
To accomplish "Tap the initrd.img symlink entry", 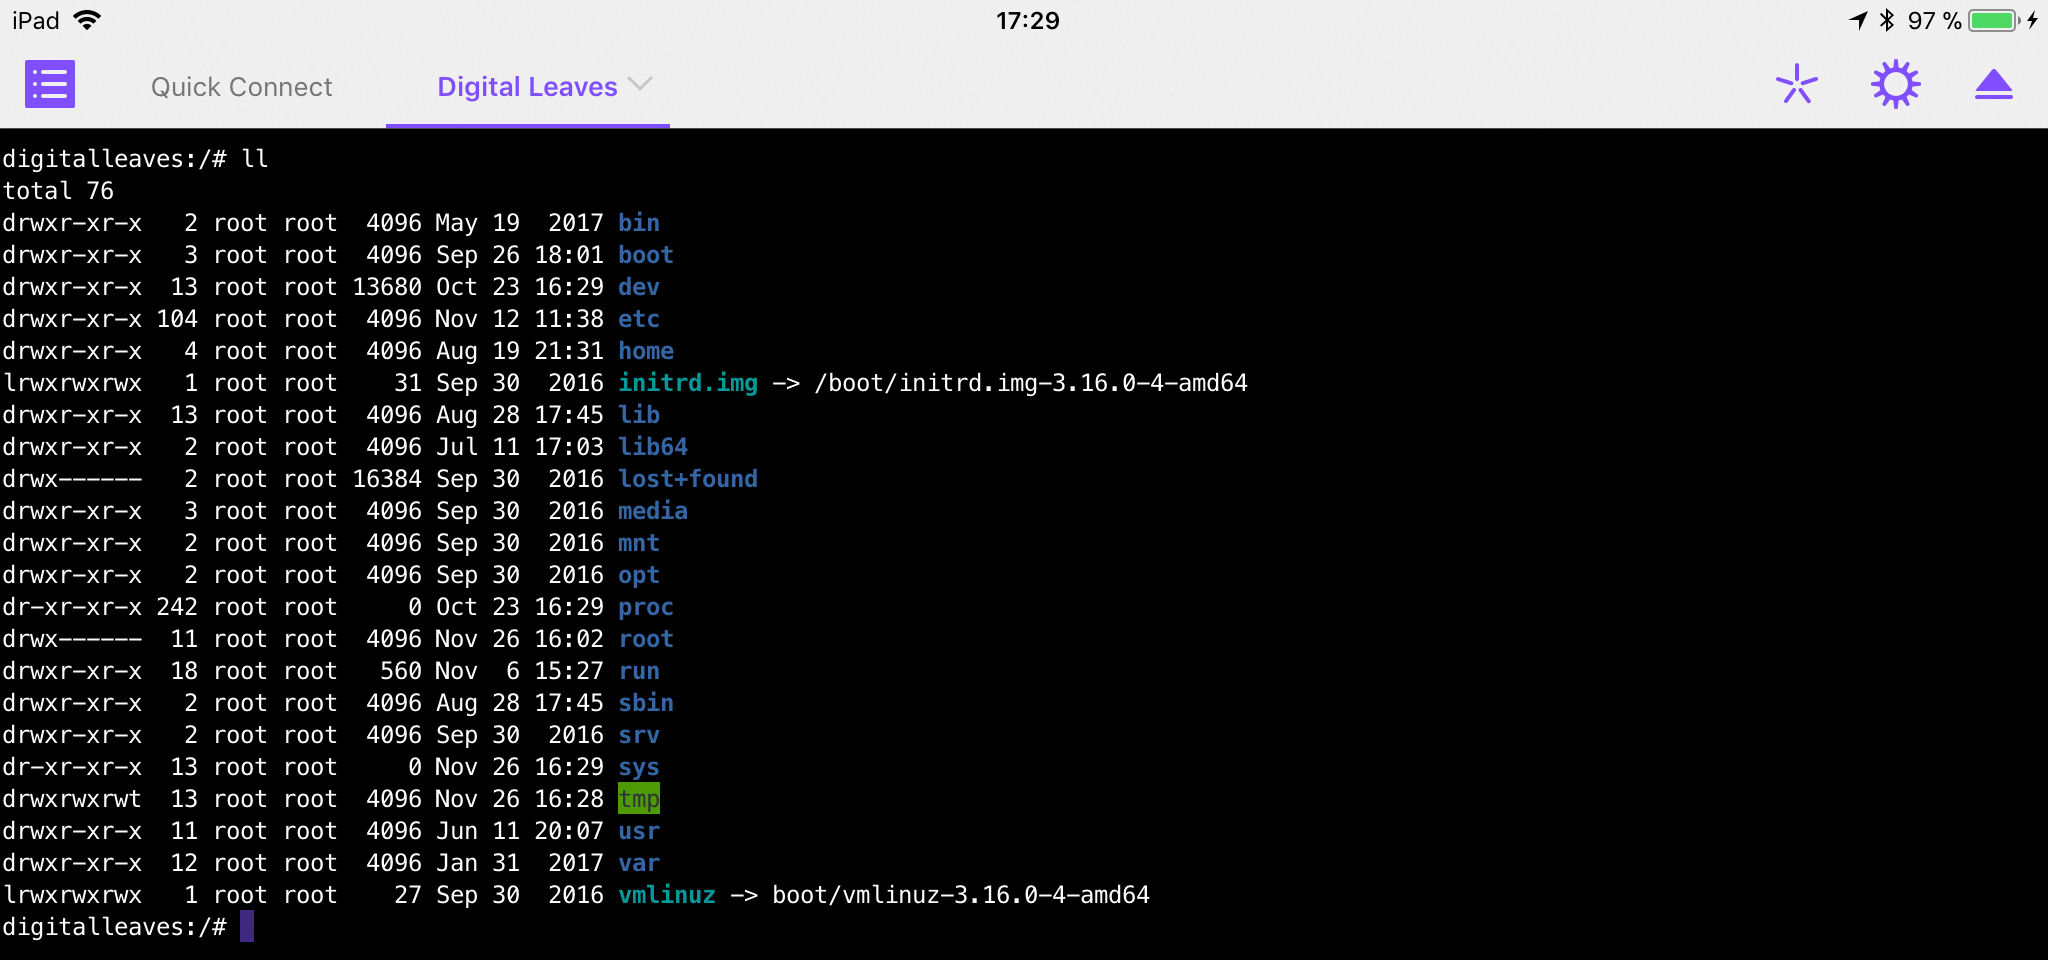I will click(x=688, y=383).
